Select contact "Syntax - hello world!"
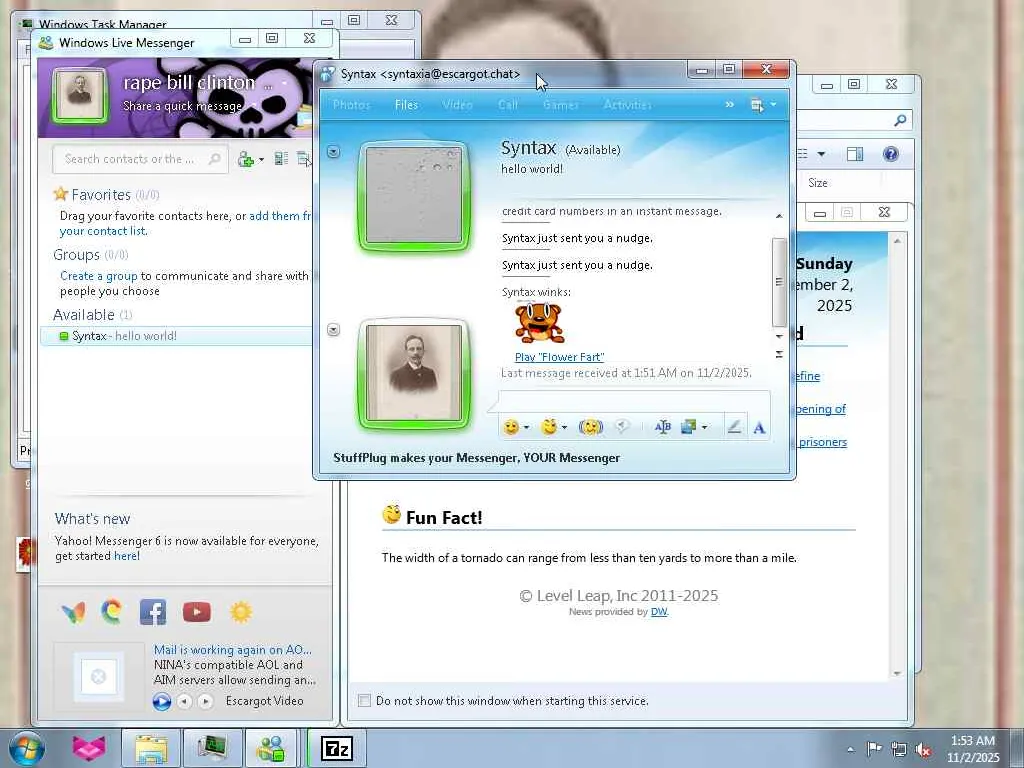Screen dimensions: 1024x768 tap(176, 336)
